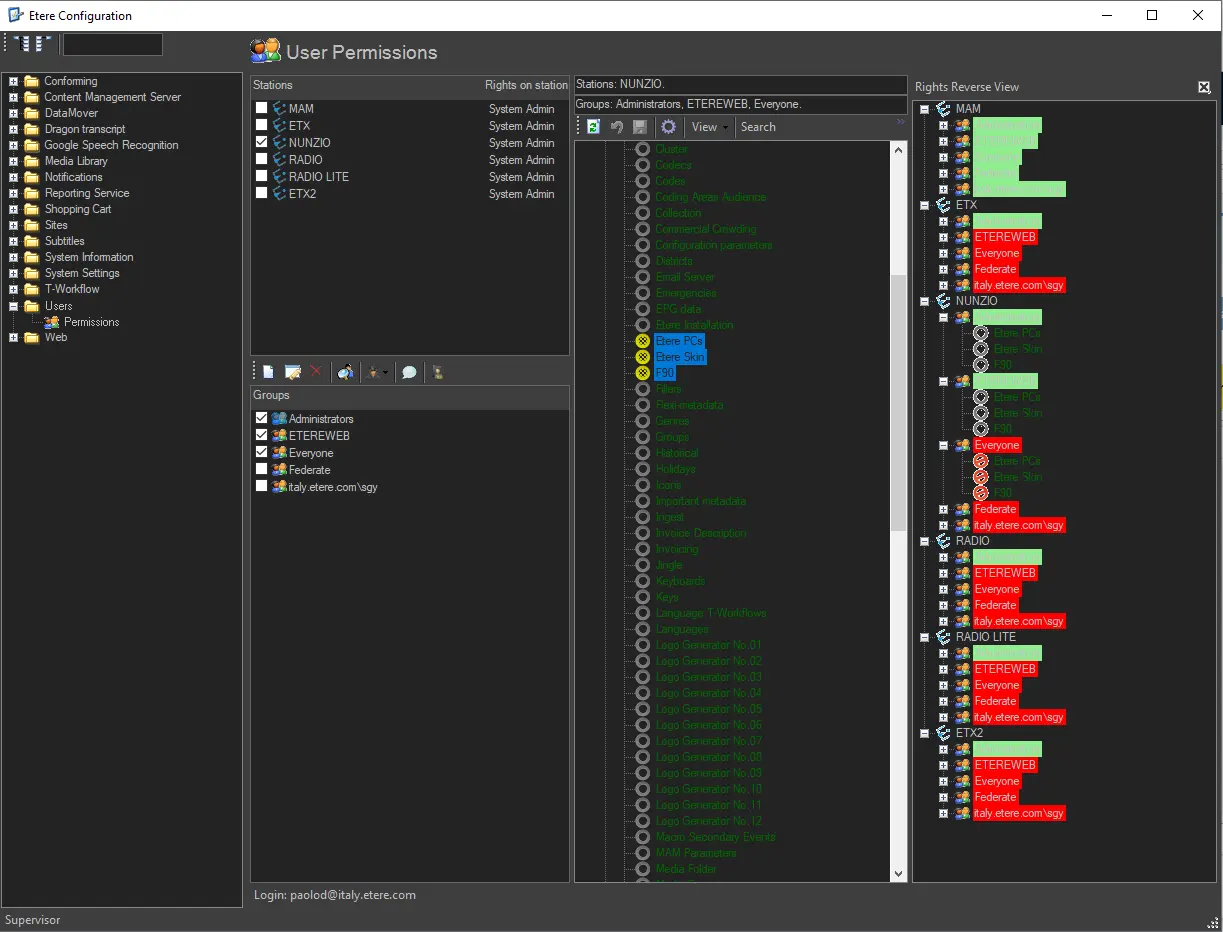Open the View dropdown menu
Screen dimensions: 1223x932
(710, 127)
